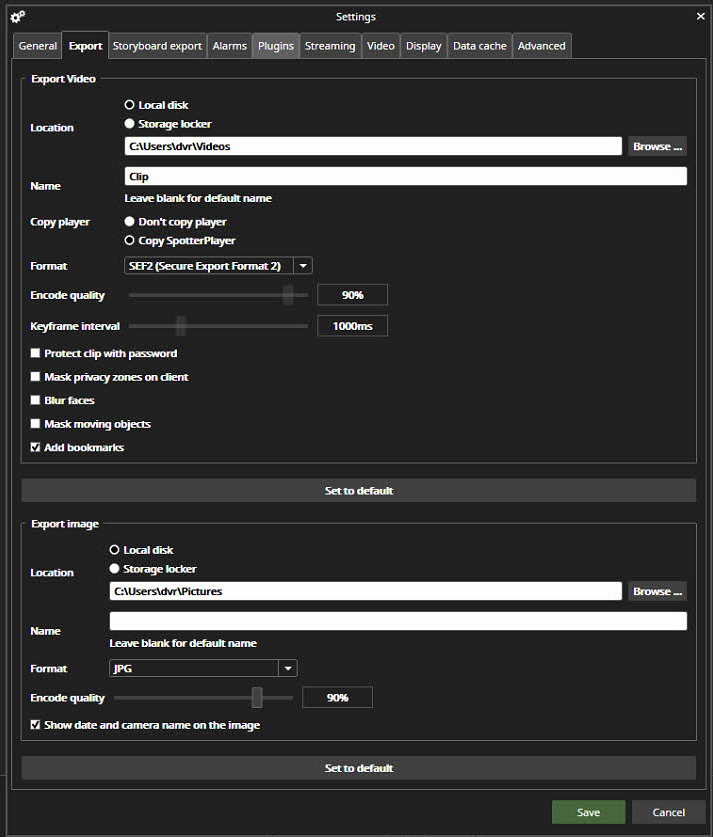
Task: Go to the Data cache tab
Action: (x=479, y=46)
